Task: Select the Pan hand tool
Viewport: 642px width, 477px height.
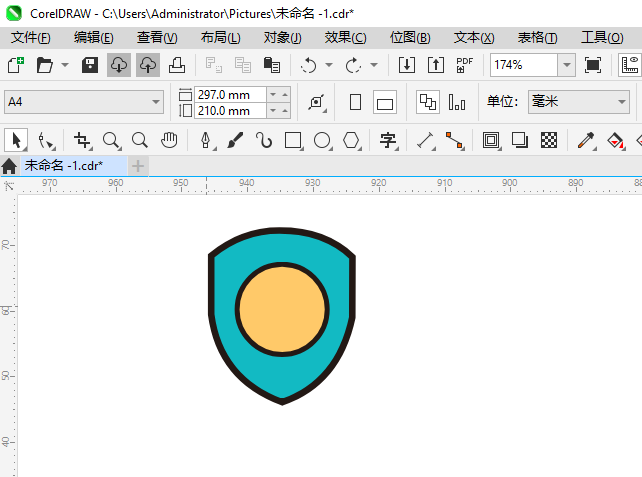Action: pyautogui.click(x=169, y=140)
